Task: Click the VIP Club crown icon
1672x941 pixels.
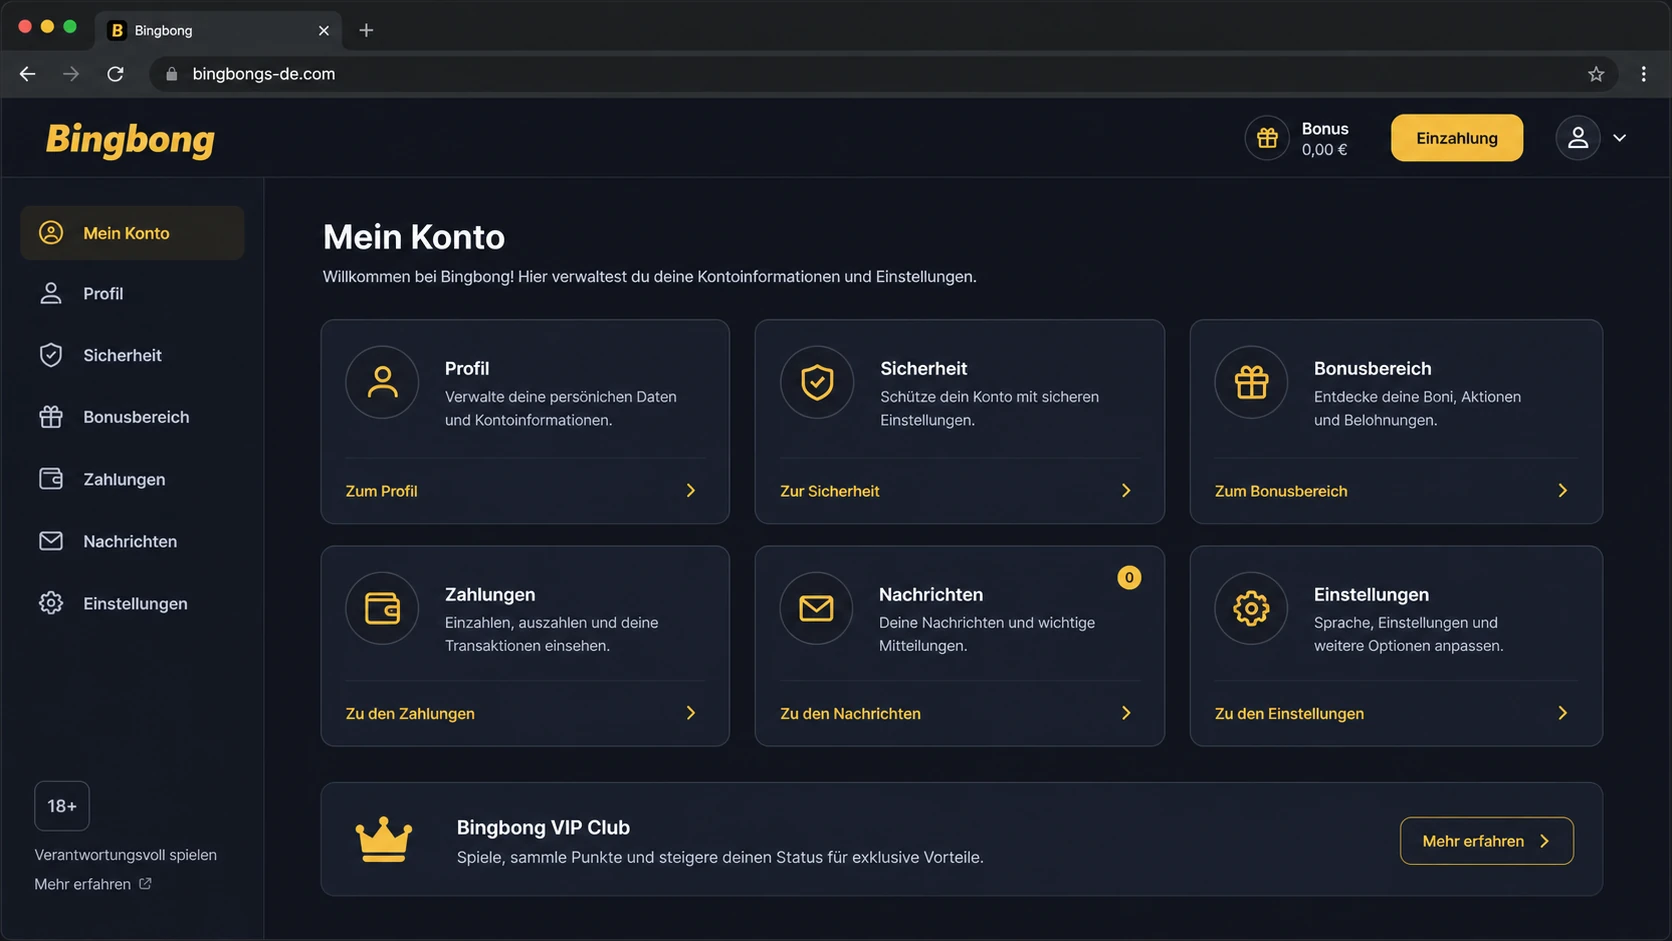Action: tap(384, 839)
